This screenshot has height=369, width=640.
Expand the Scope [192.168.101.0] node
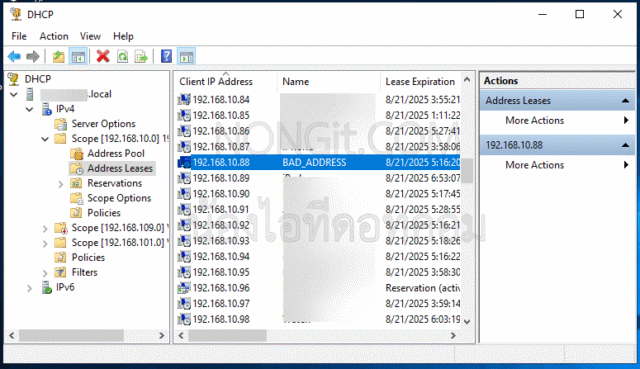click(x=45, y=244)
